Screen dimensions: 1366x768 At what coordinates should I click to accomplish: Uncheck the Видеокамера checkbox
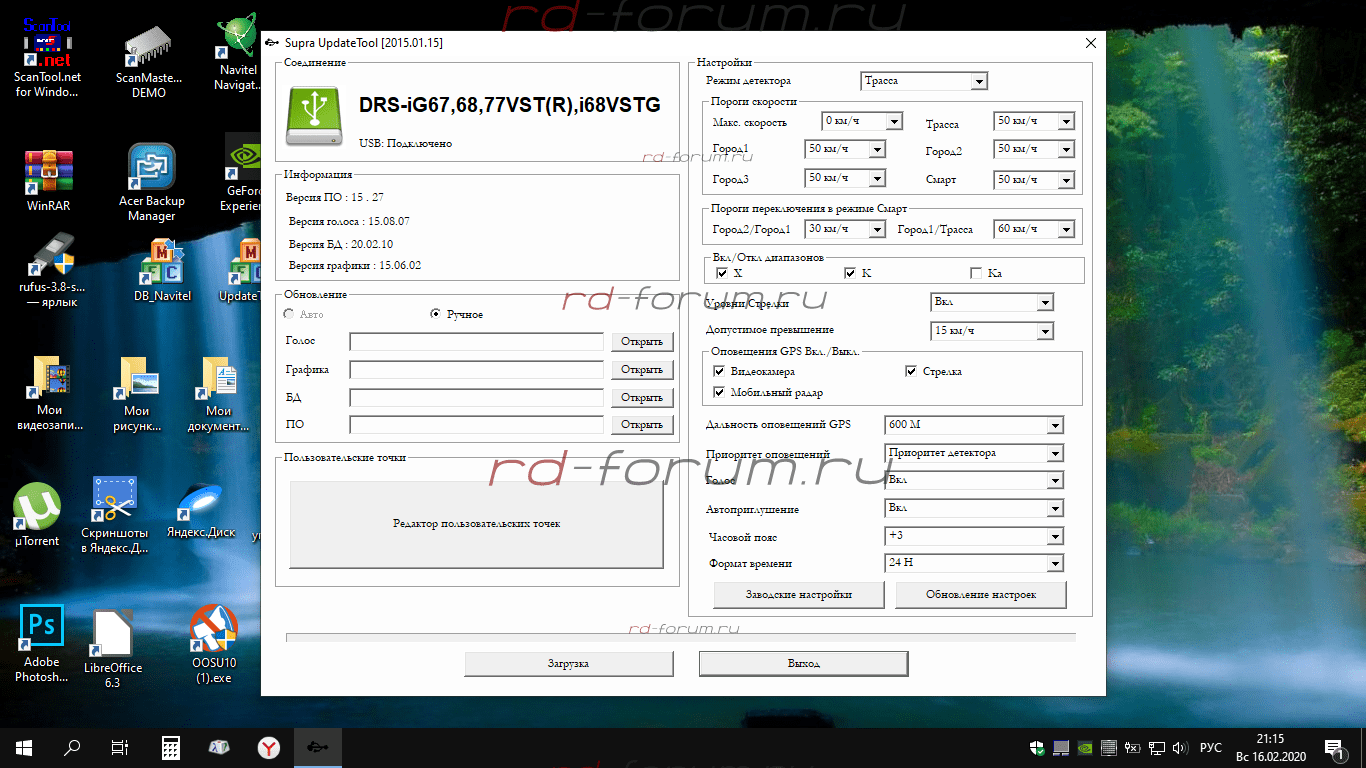pos(719,371)
